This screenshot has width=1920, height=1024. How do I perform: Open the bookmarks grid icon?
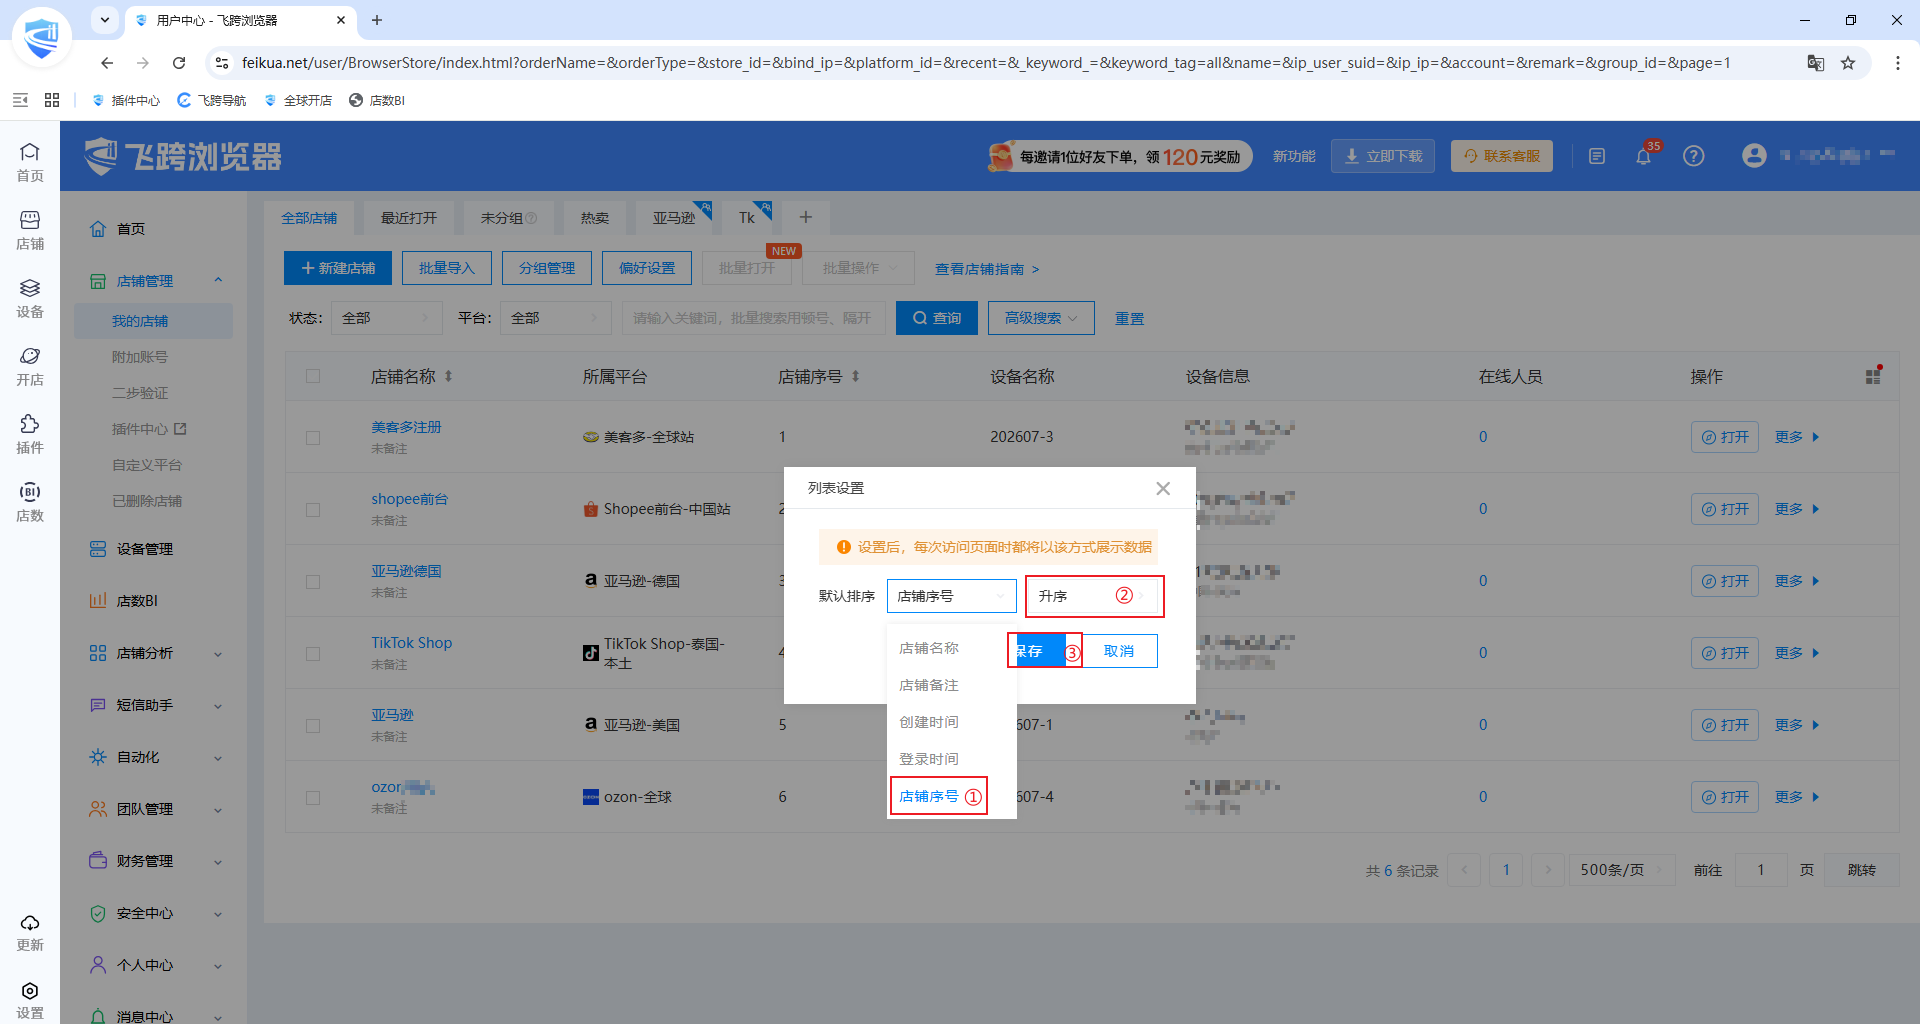click(52, 100)
